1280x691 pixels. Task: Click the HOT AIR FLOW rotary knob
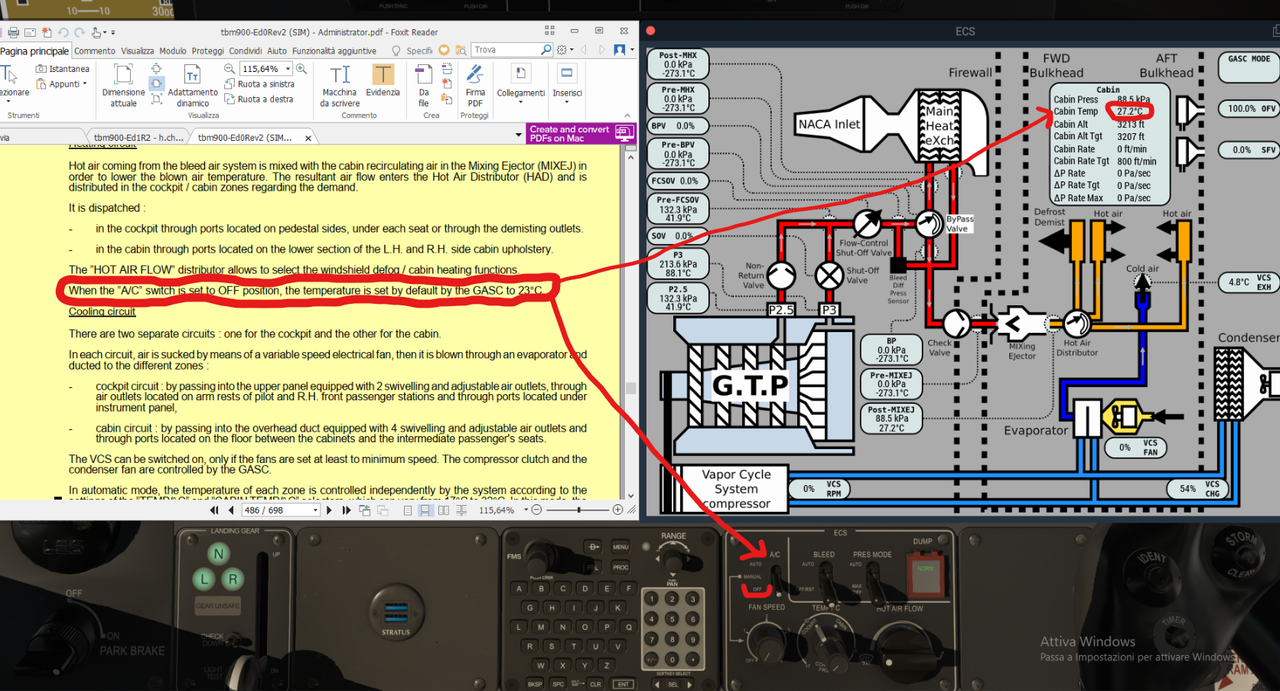906,652
